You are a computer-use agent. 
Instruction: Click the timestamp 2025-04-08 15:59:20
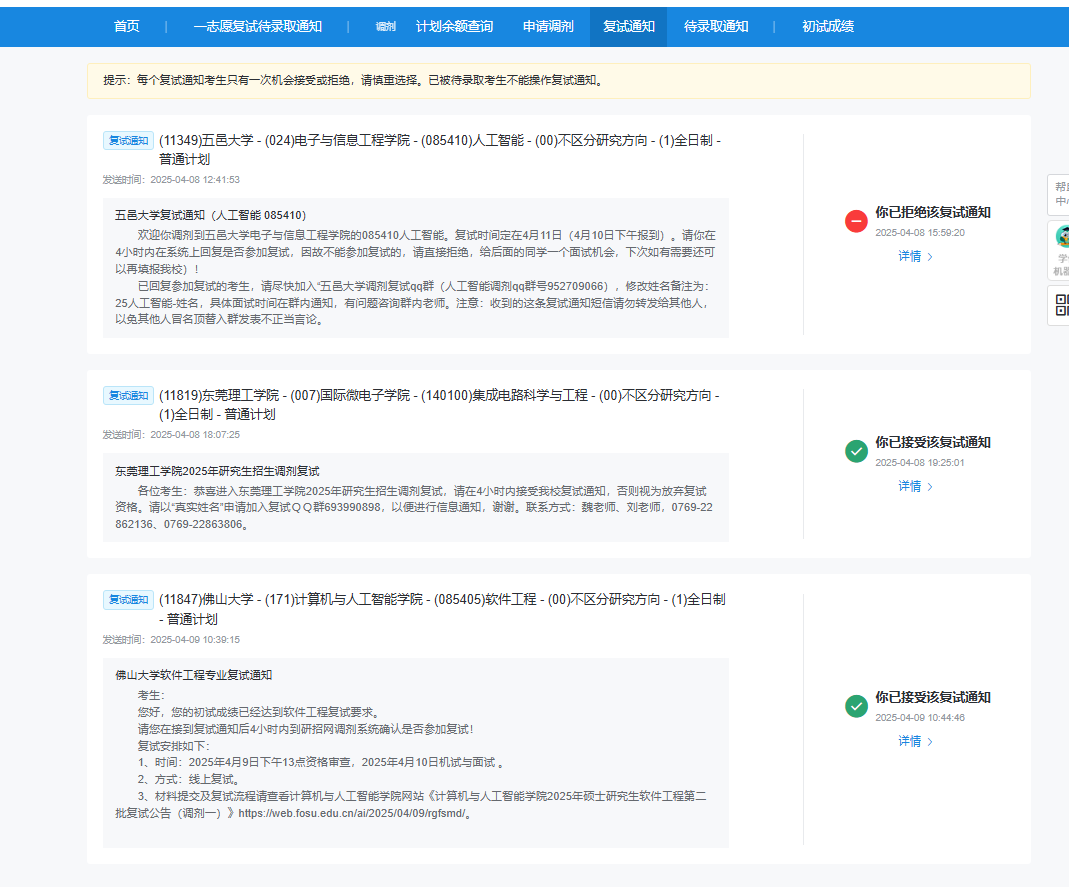click(x=920, y=232)
